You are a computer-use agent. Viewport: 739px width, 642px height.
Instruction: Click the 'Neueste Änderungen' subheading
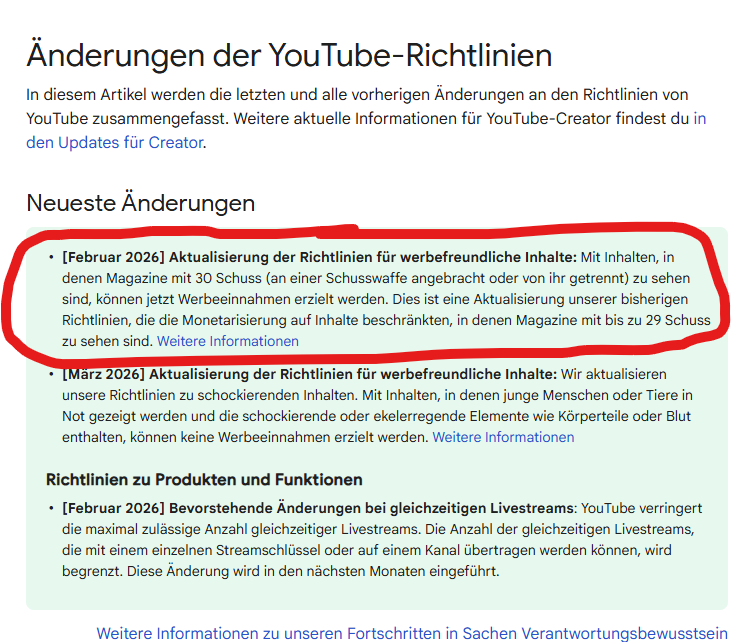(x=140, y=203)
